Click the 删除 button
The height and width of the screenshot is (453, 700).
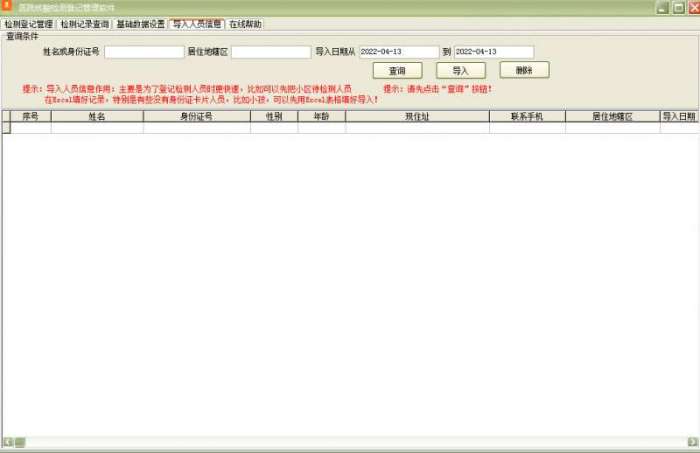tap(525, 70)
